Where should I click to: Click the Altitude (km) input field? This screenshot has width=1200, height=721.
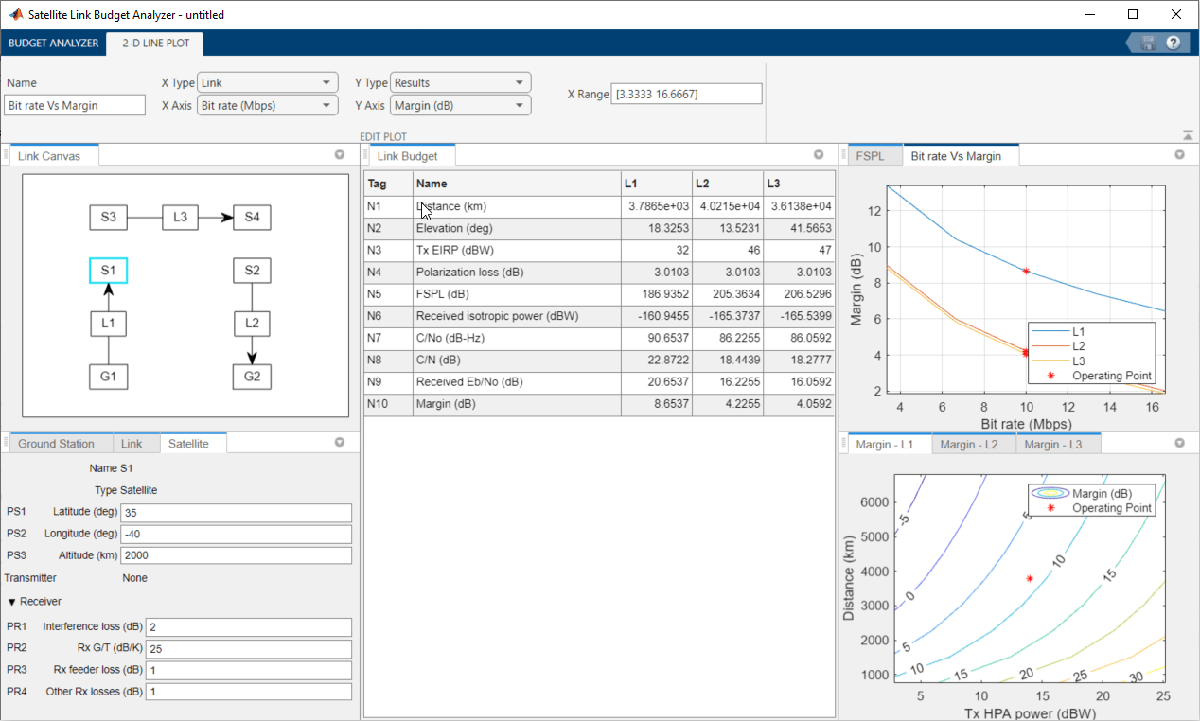235,556
